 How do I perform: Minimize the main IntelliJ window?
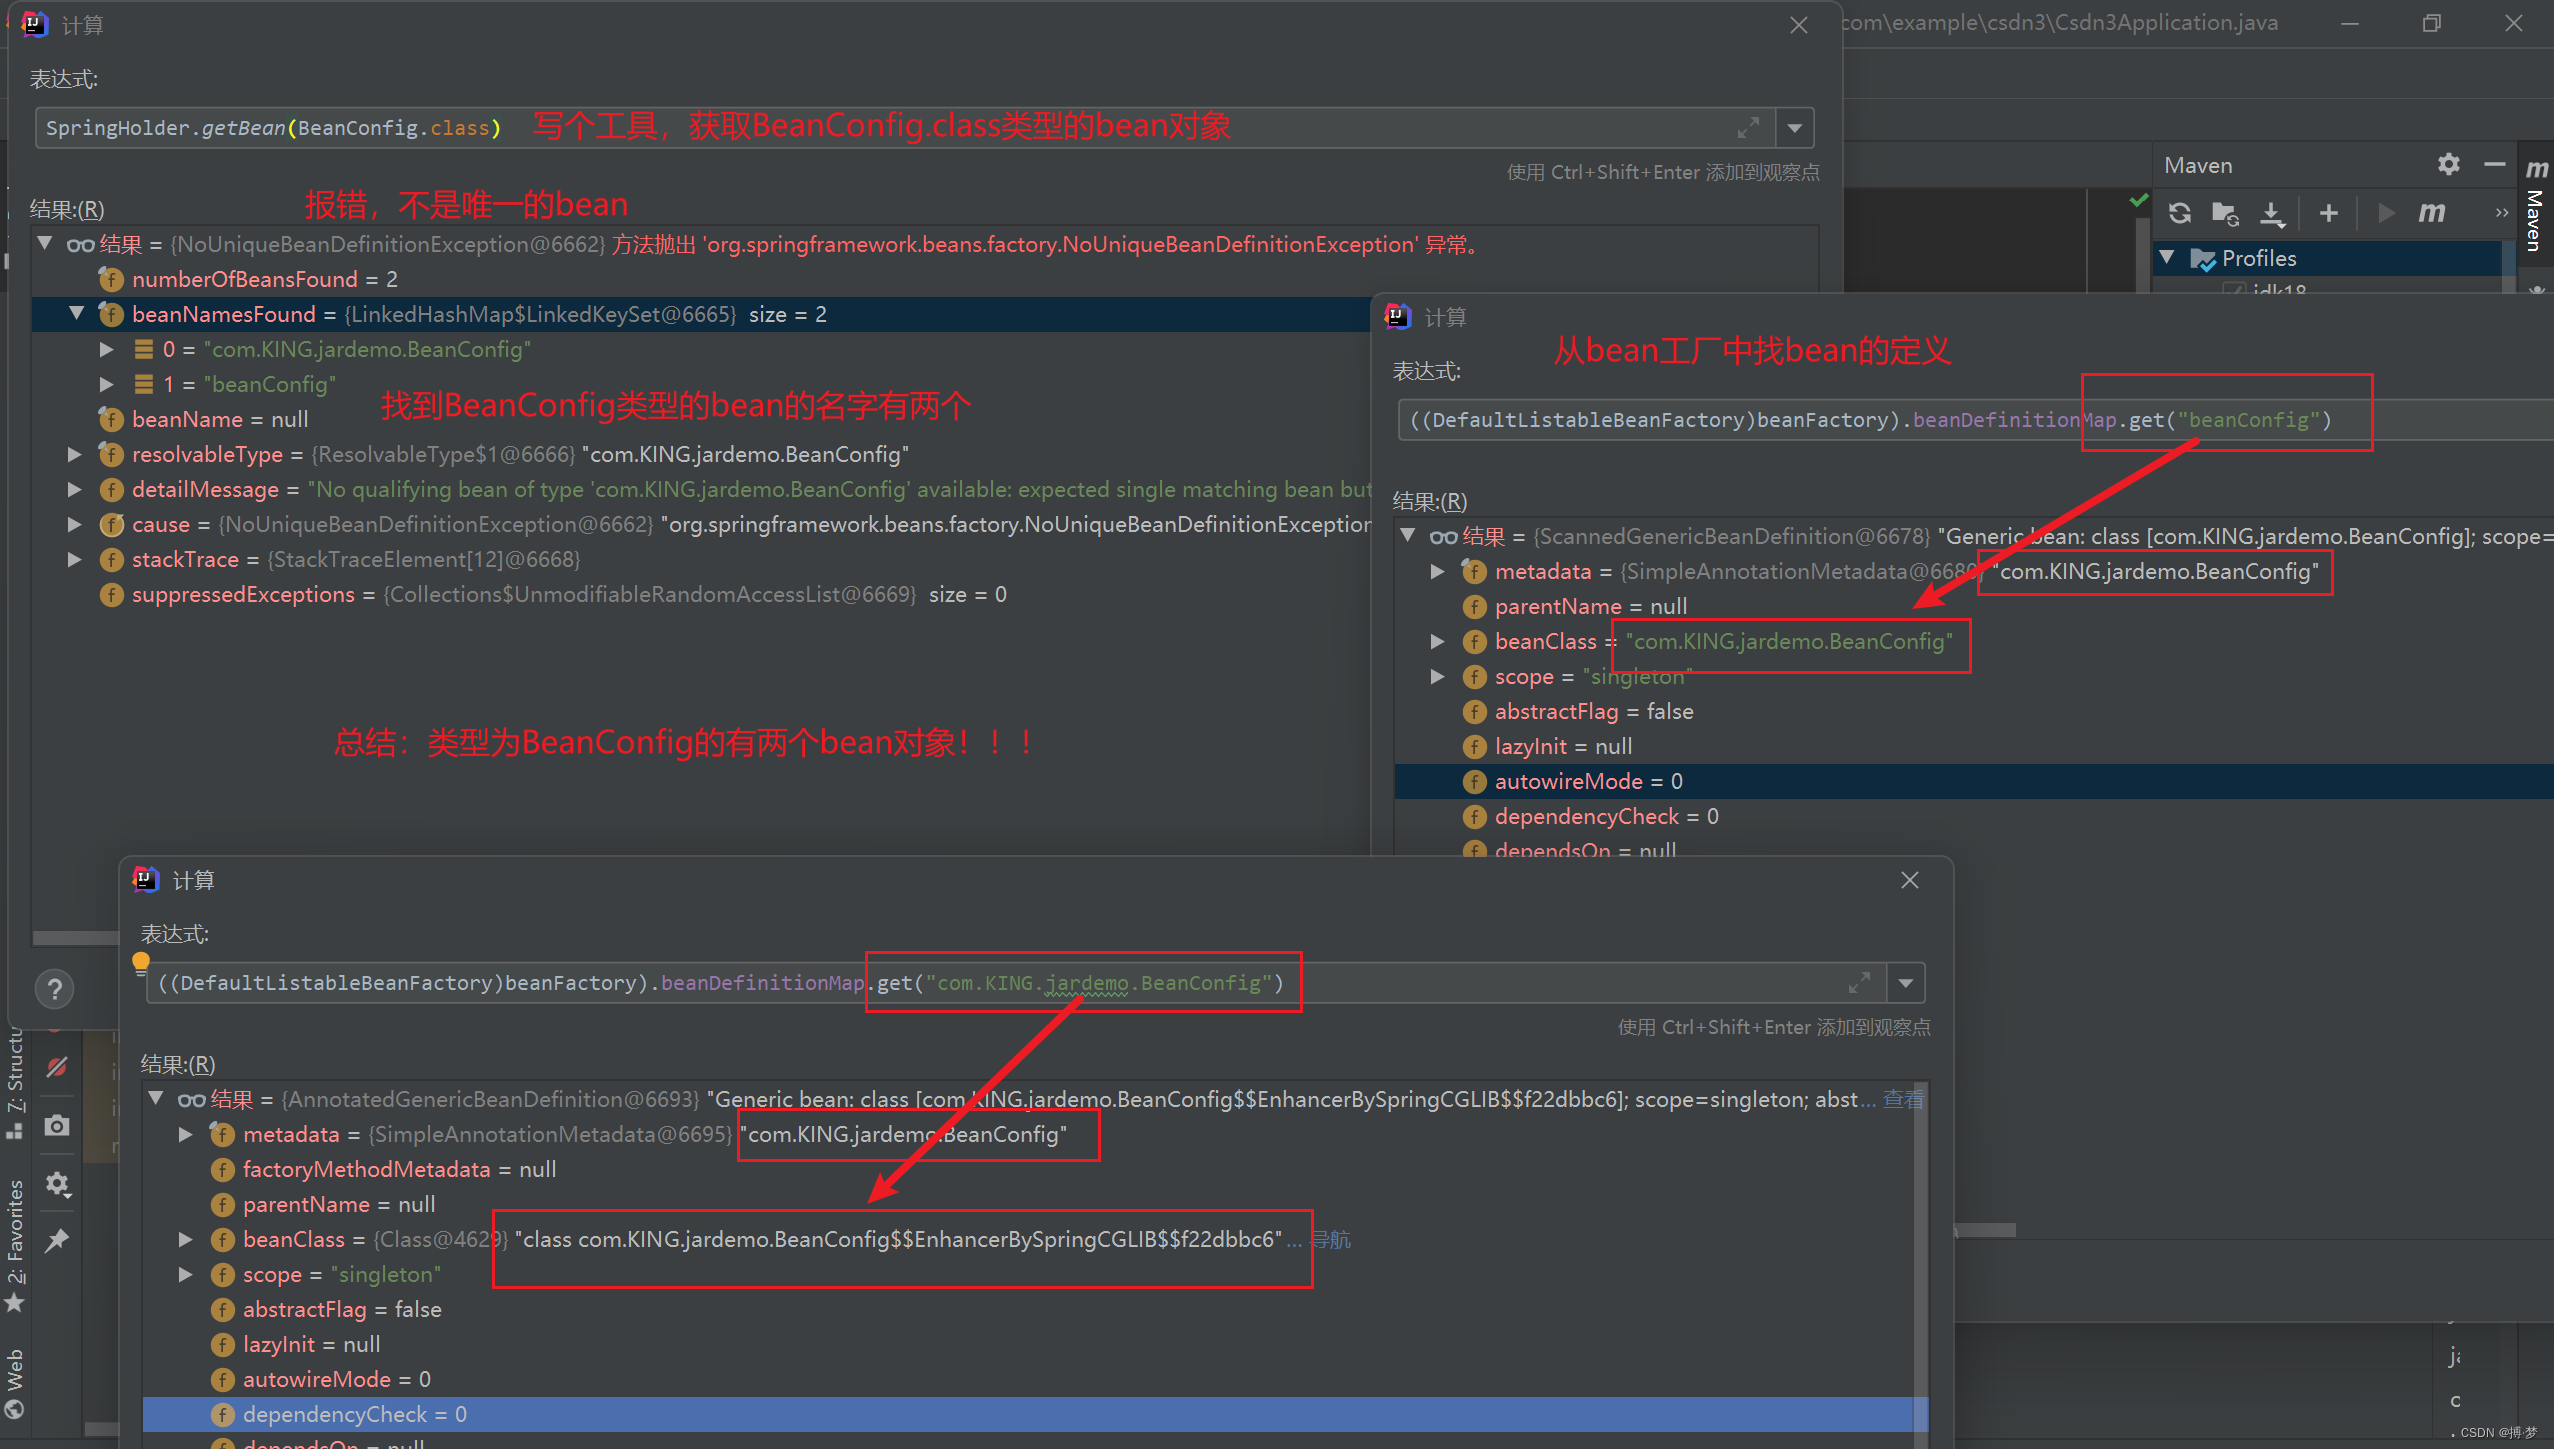pos(2350,24)
